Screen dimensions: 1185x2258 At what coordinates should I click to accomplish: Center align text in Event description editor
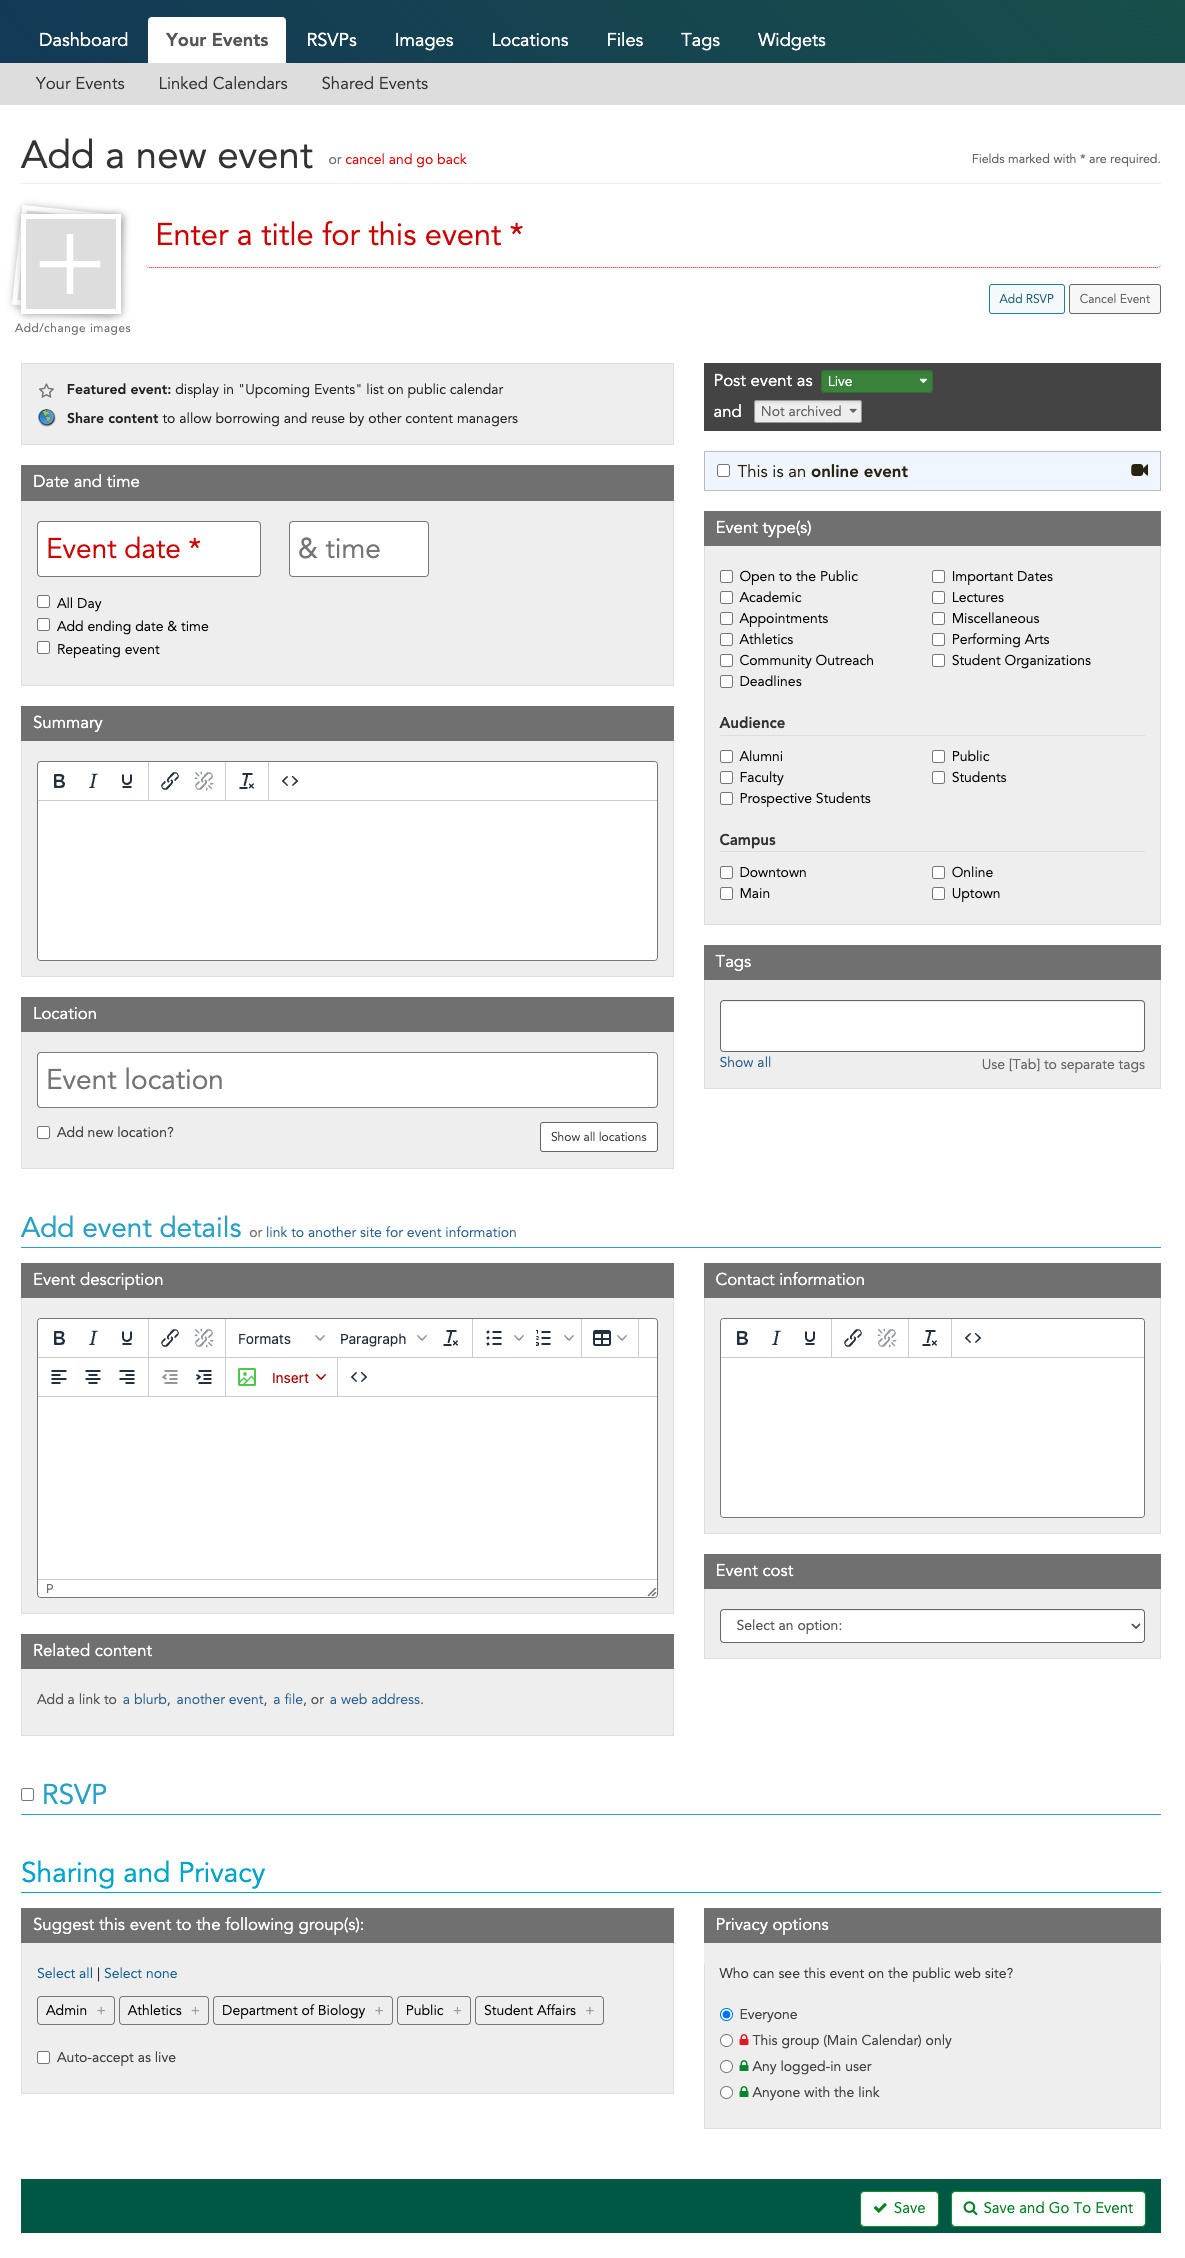tap(93, 1377)
